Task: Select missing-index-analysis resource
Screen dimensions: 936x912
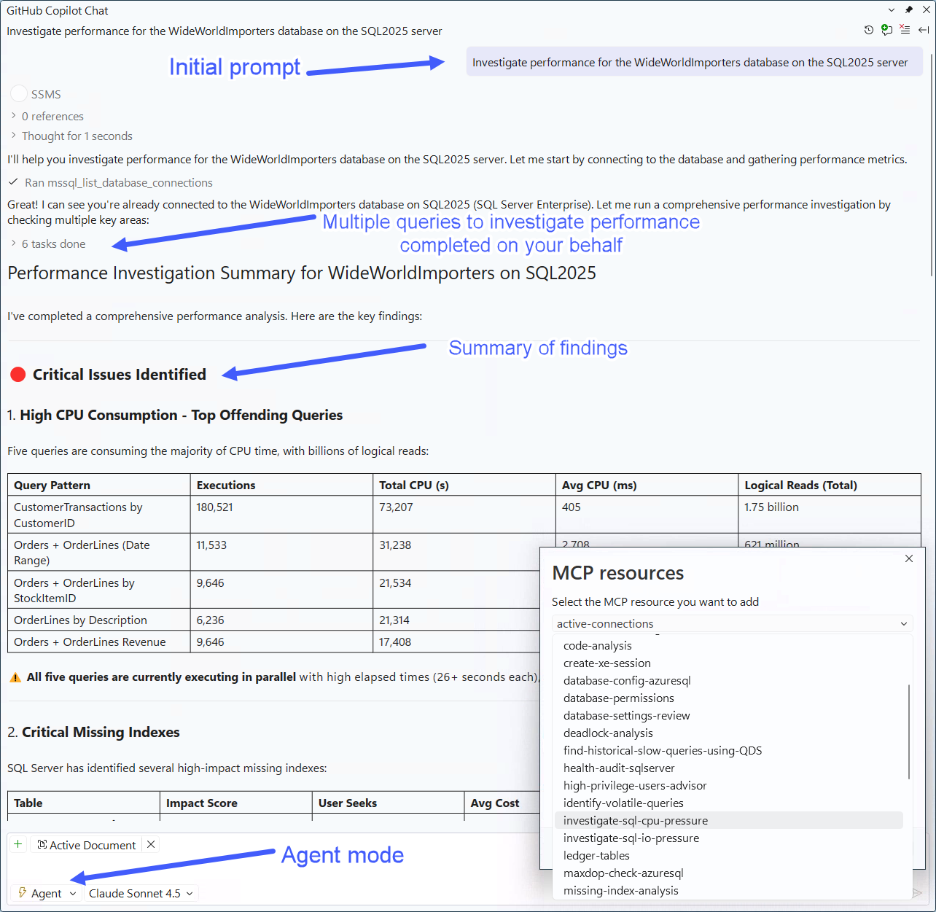Action: [x=621, y=891]
